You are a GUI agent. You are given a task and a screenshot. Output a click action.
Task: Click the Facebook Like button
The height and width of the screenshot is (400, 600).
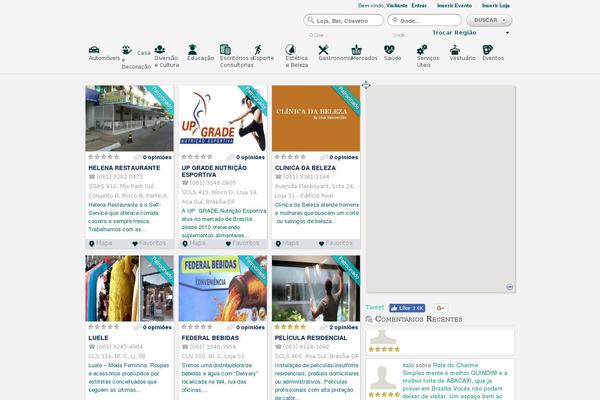pyautogui.click(x=407, y=308)
